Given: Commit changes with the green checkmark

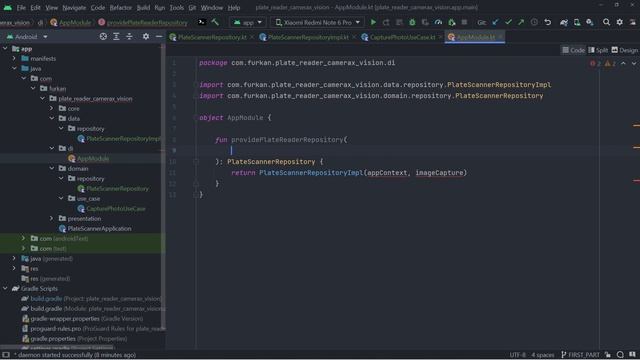Looking at the screenshot, I should [x=508, y=22].
